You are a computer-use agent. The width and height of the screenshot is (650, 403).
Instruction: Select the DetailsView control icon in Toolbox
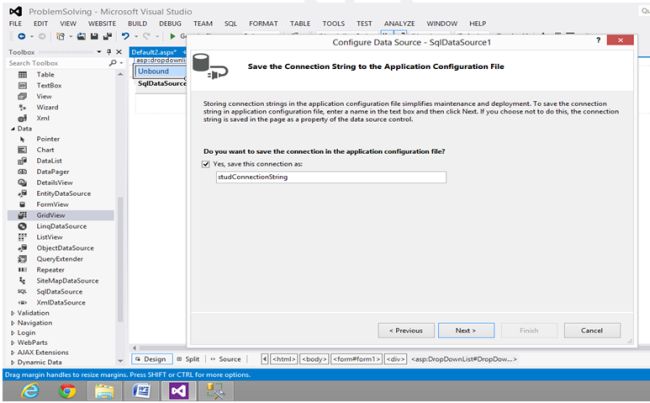pos(22,182)
